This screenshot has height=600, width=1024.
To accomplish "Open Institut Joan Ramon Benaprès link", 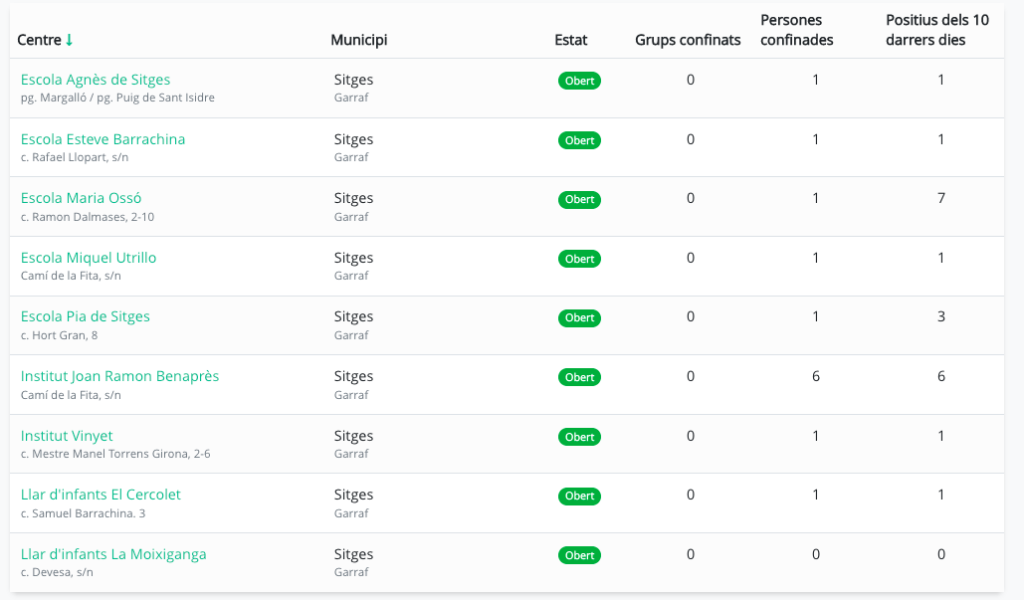I will click(x=119, y=377).
